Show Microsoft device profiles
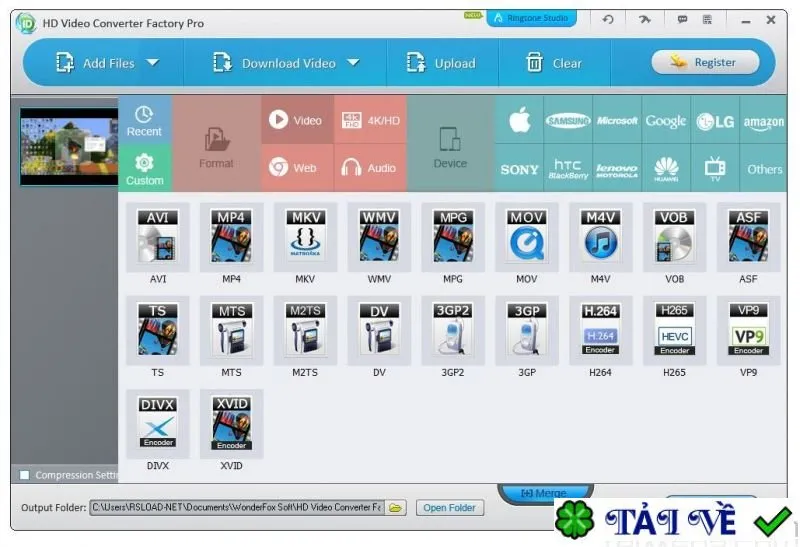800x547 pixels. tap(617, 120)
